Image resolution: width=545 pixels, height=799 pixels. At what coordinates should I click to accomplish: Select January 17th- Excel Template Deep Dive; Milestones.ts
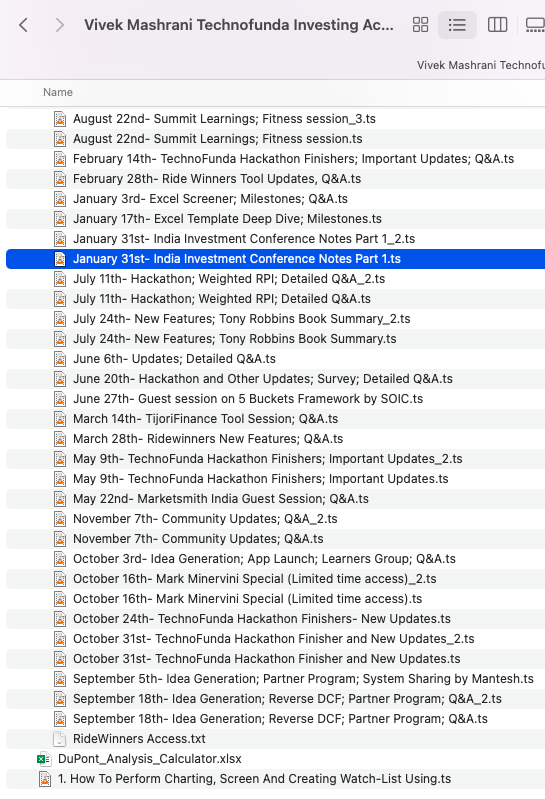tap(227, 219)
